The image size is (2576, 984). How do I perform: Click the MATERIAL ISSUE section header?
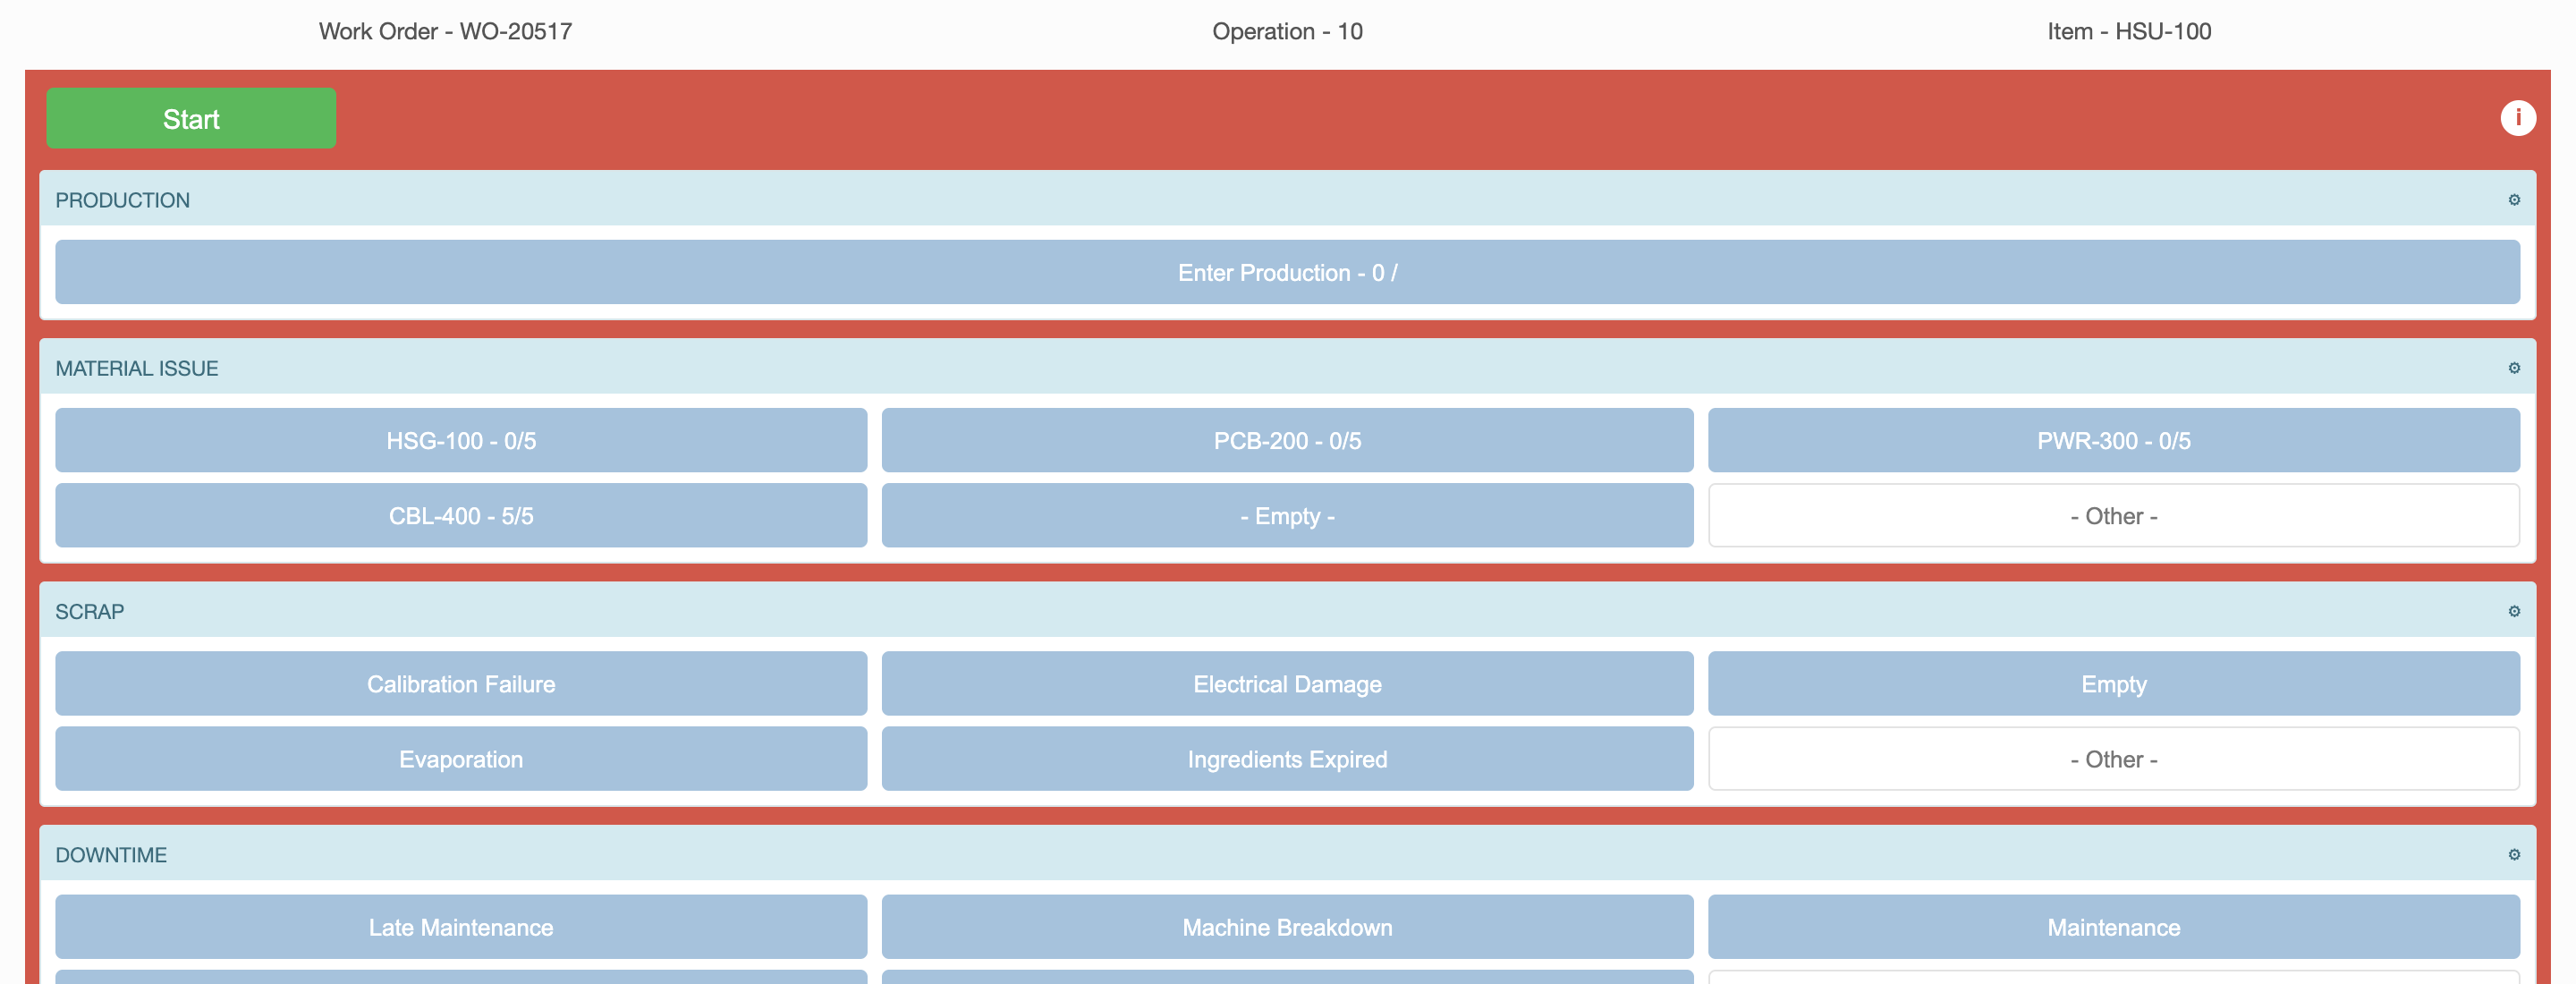1287,367
